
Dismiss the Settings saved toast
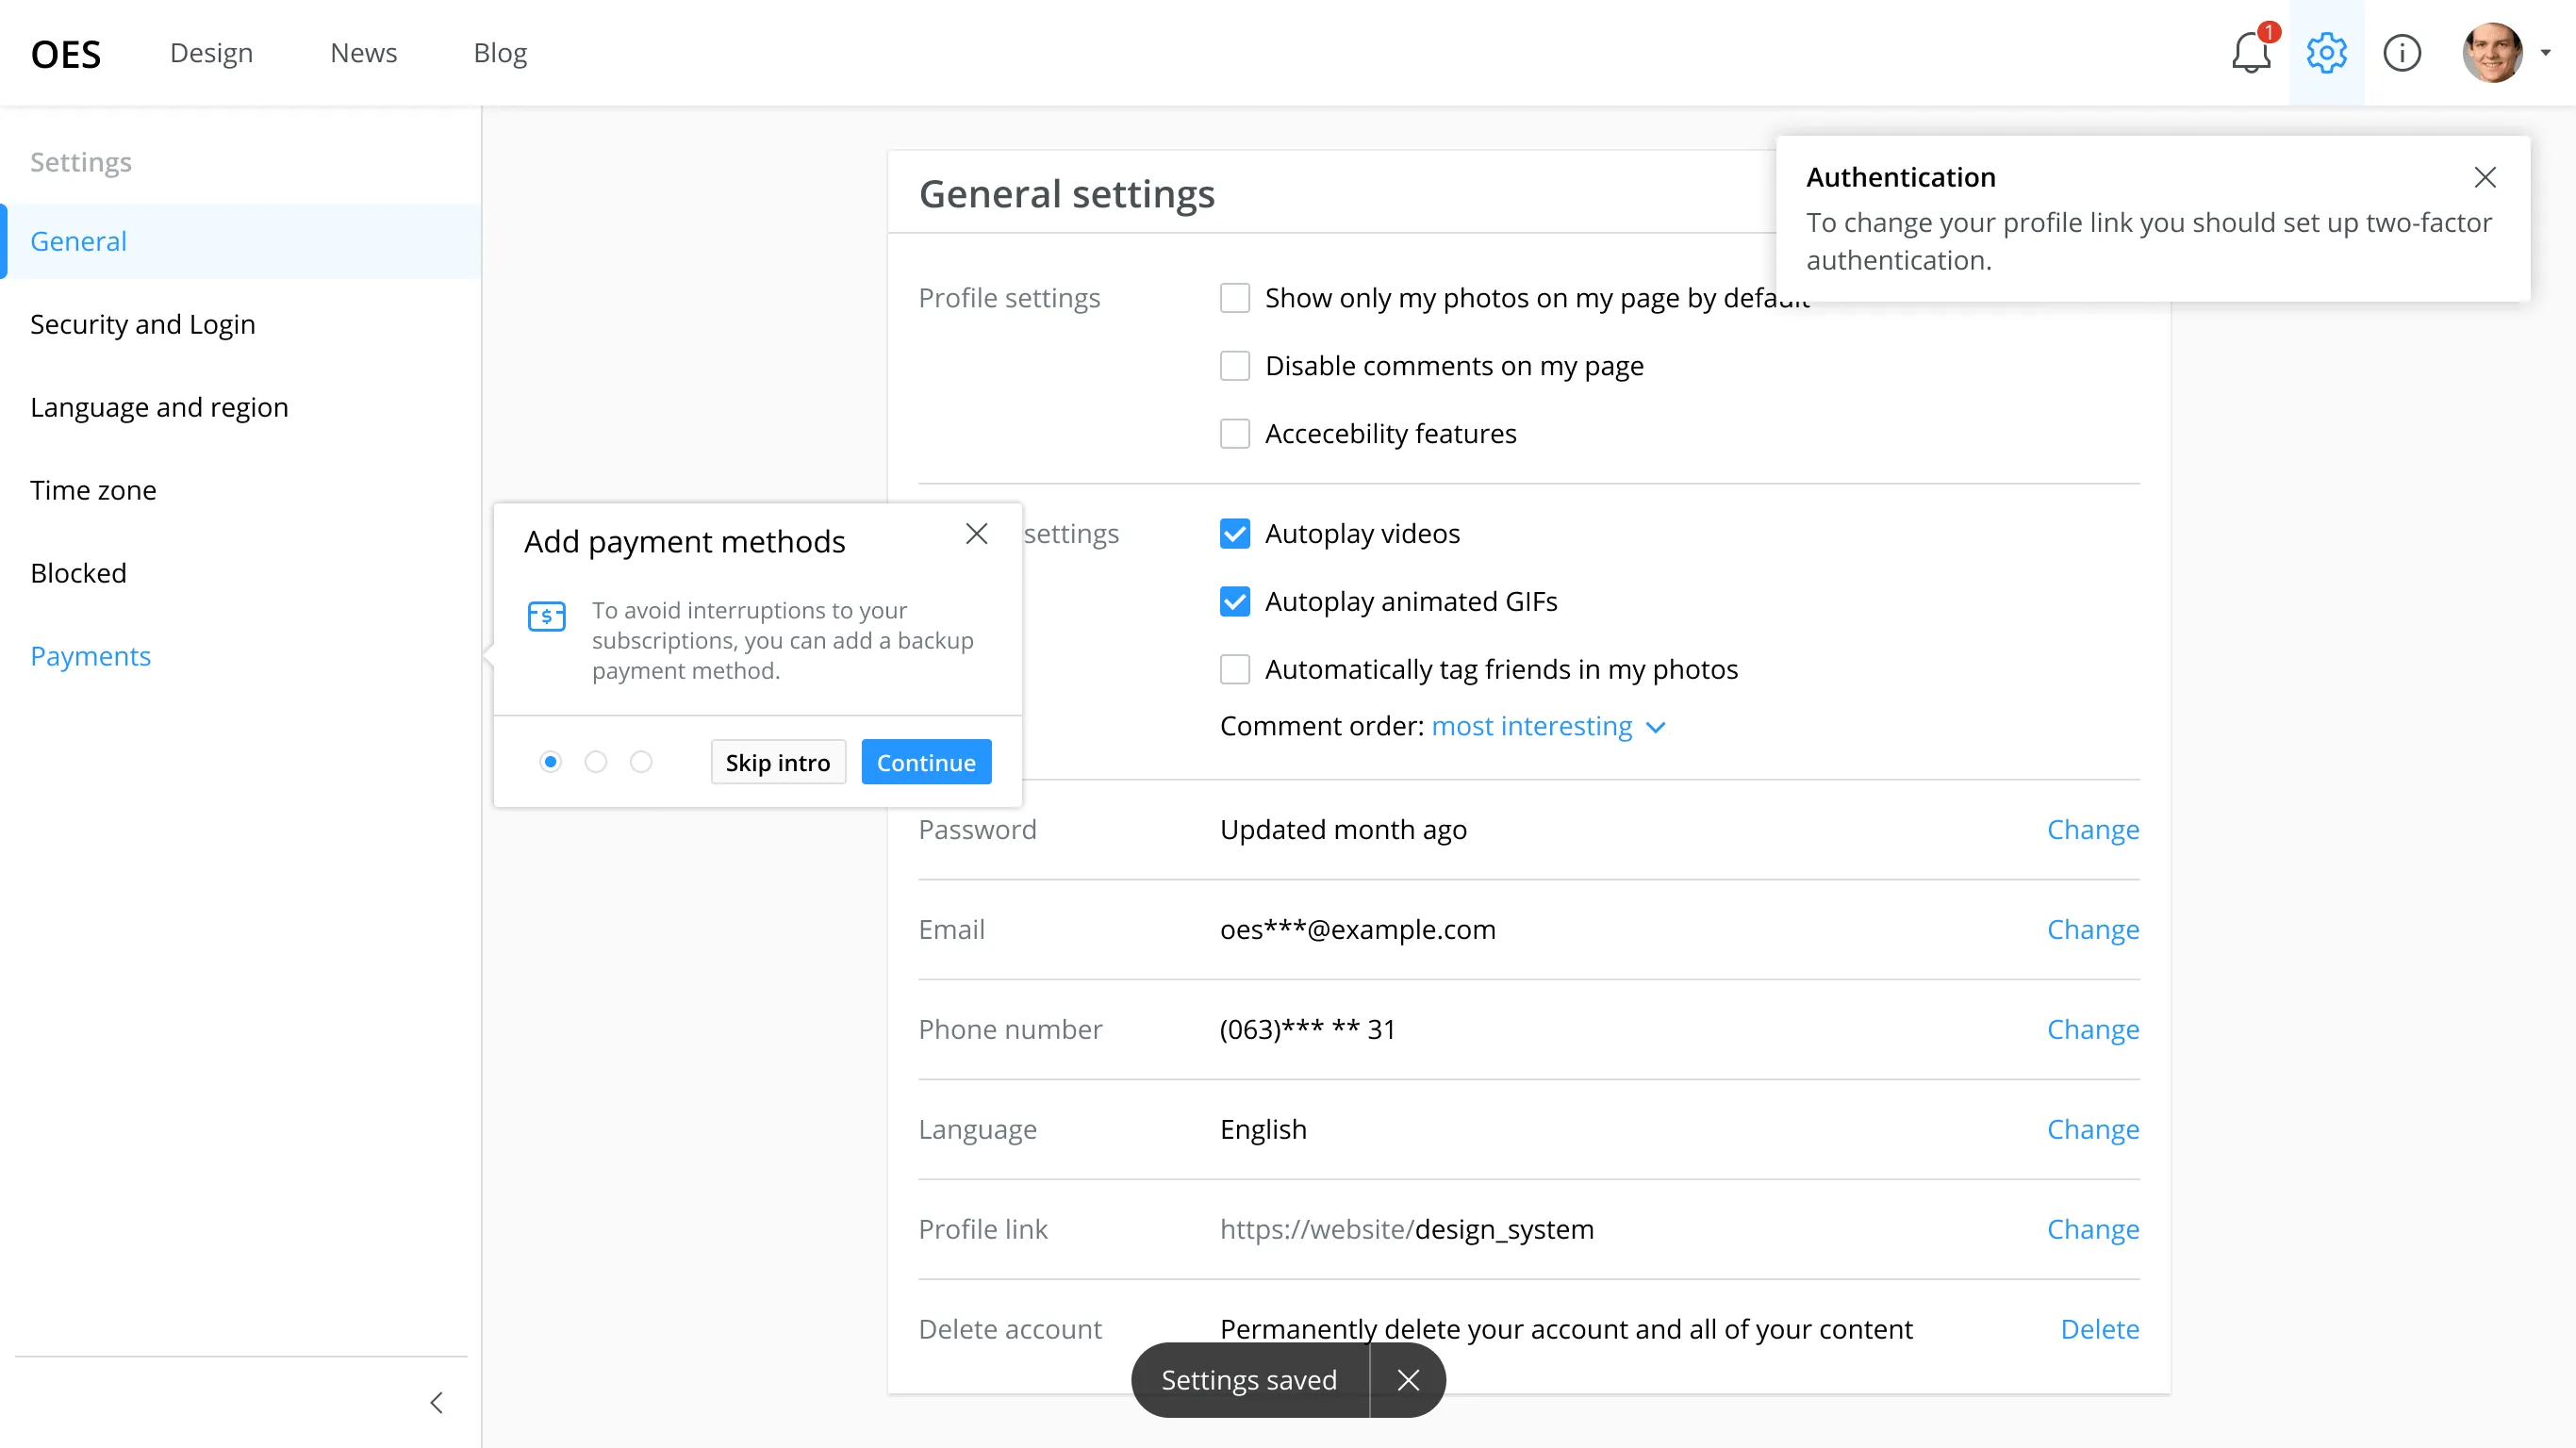point(1408,1380)
